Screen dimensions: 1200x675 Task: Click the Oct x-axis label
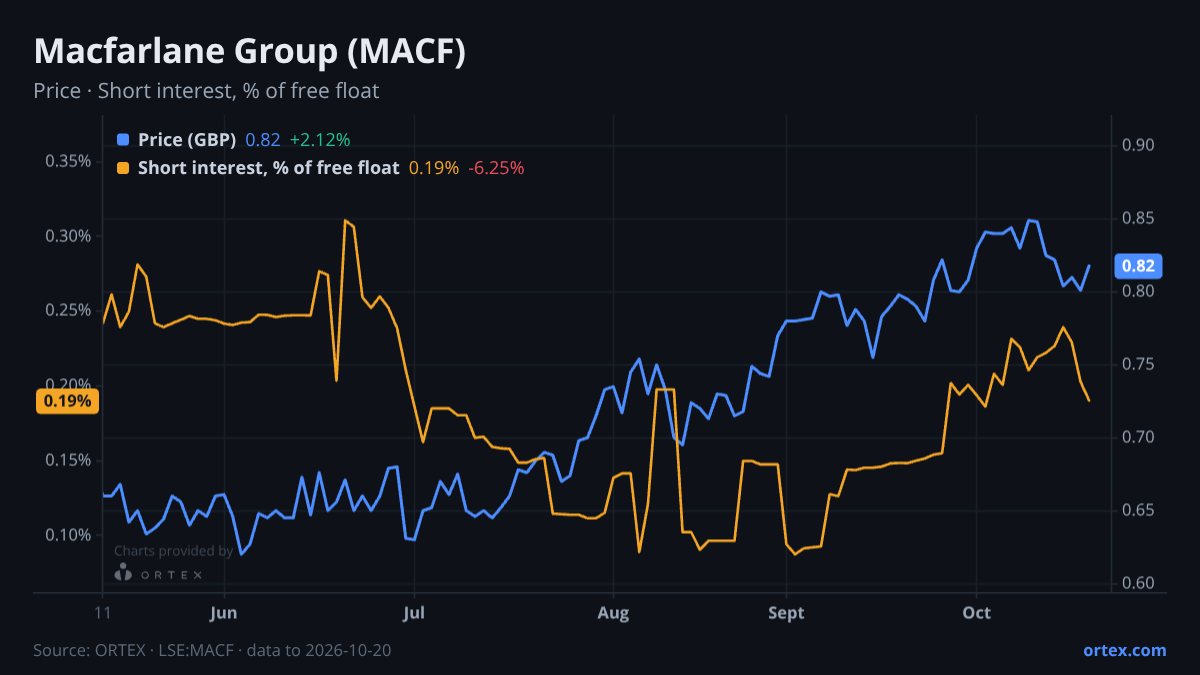(x=976, y=612)
